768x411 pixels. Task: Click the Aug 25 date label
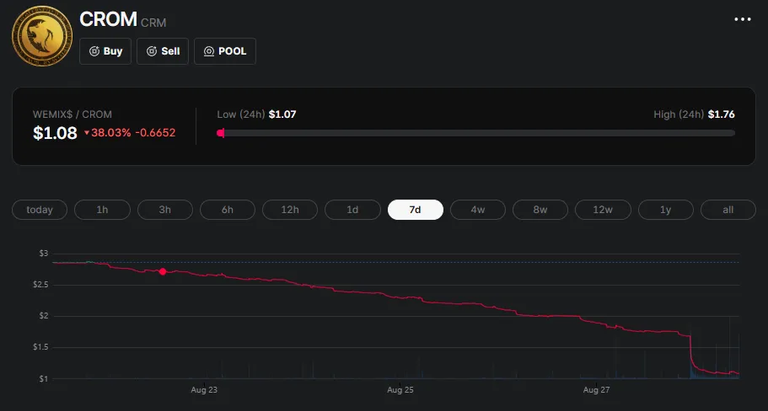click(x=400, y=390)
